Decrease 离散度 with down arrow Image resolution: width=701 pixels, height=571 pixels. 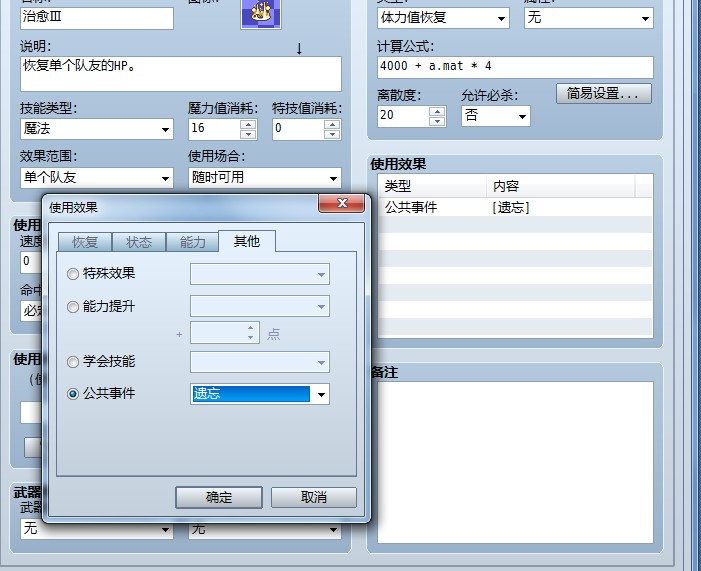pos(437,121)
